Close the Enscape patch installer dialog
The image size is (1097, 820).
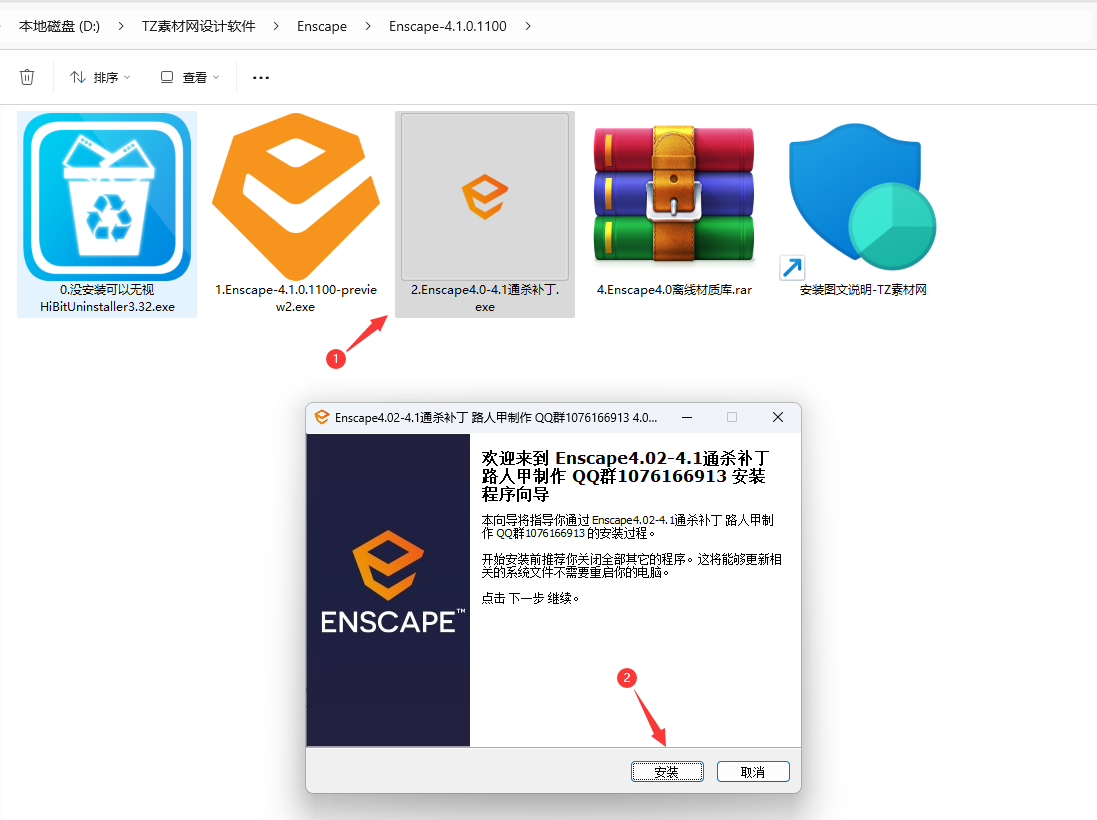click(777, 418)
